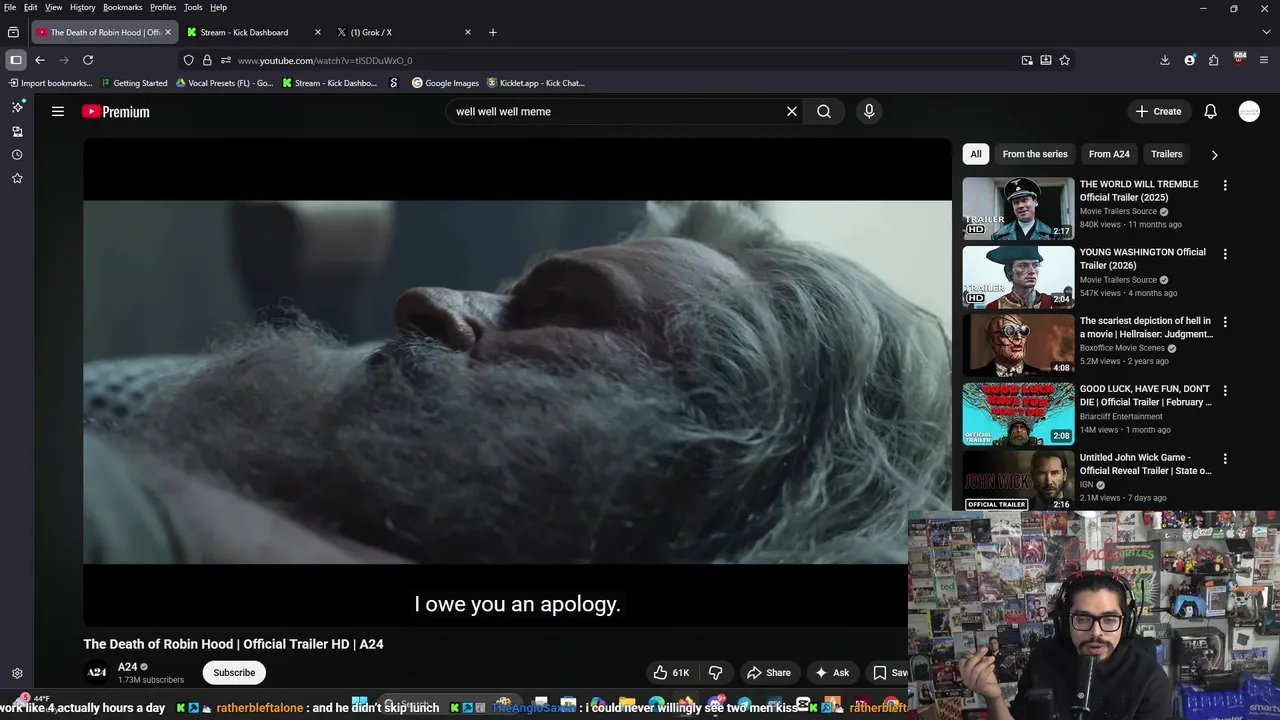Viewport: 1280px width, 720px height.
Task: Open a new browser tab
Action: pos(492,32)
